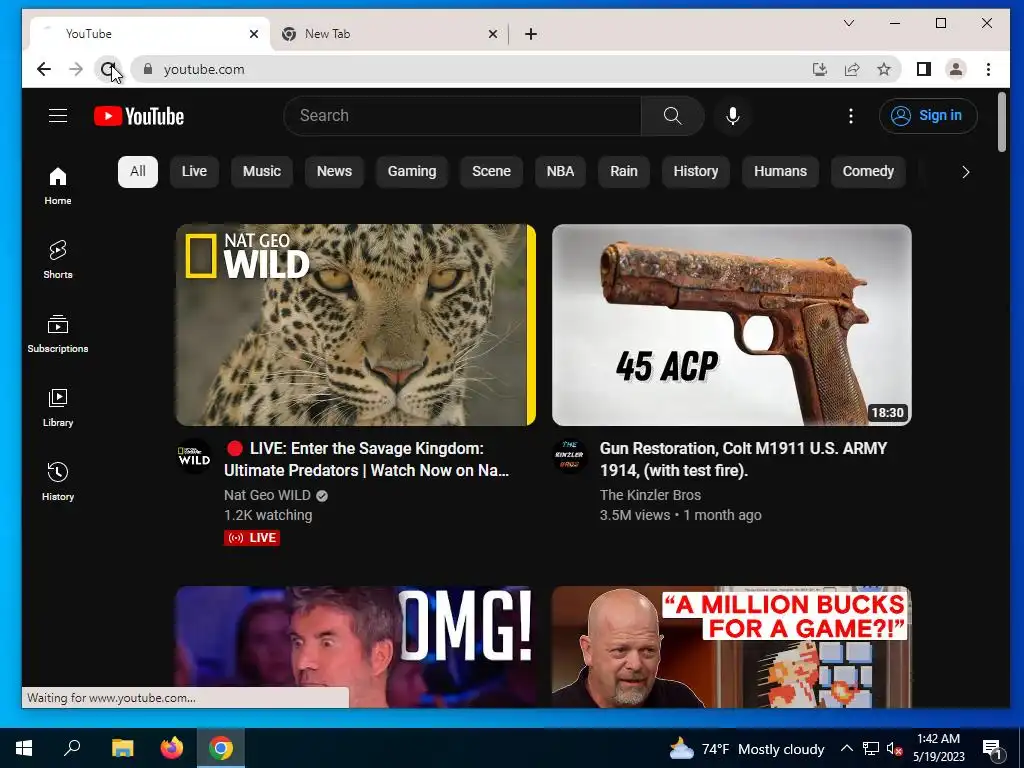Open History in sidebar

pyautogui.click(x=57, y=481)
